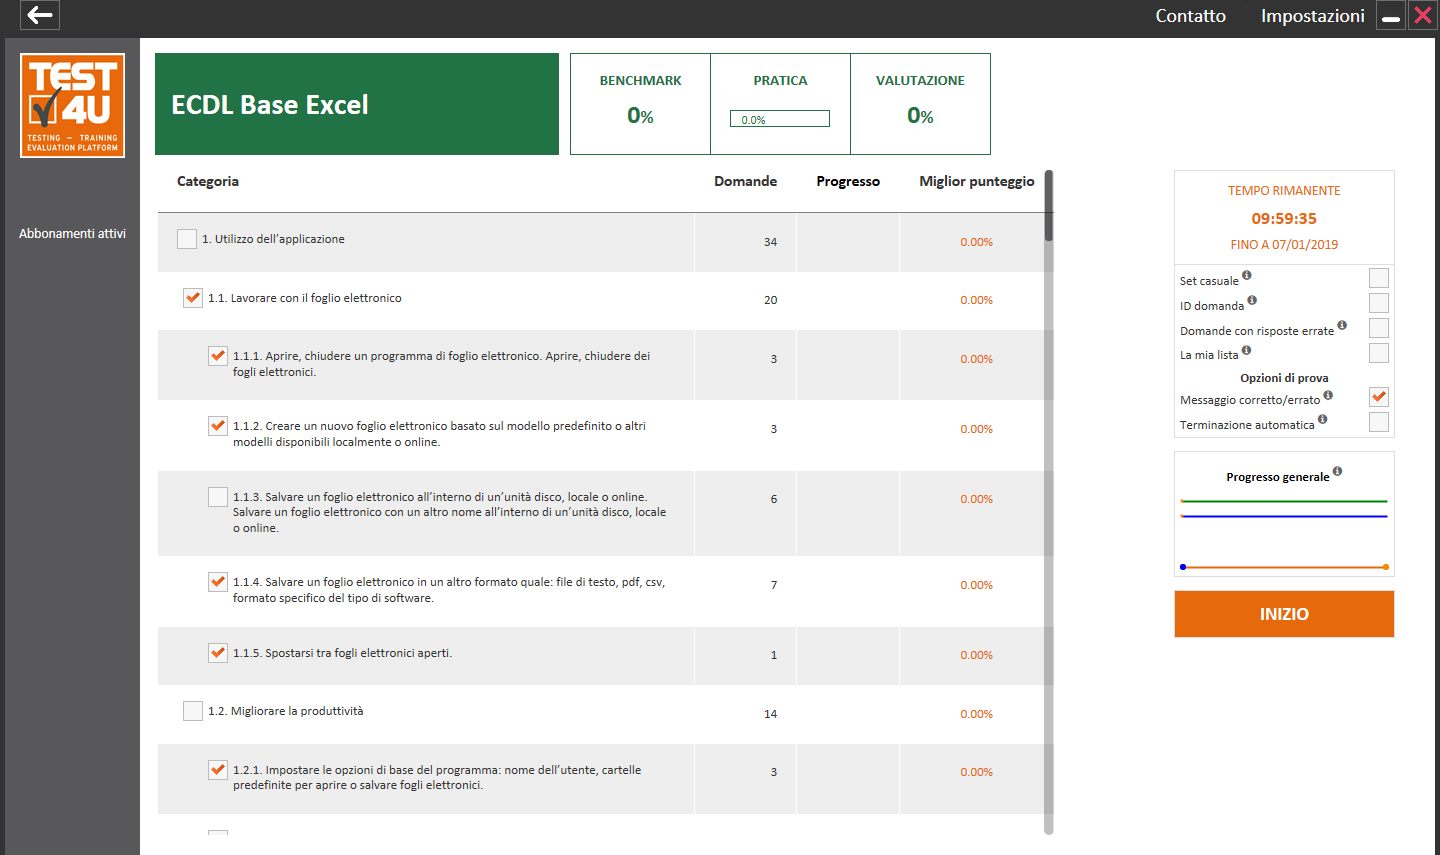Click the 0.00% score for 1.2.1
This screenshot has width=1440, height=855.
click(x=976, y=772)
